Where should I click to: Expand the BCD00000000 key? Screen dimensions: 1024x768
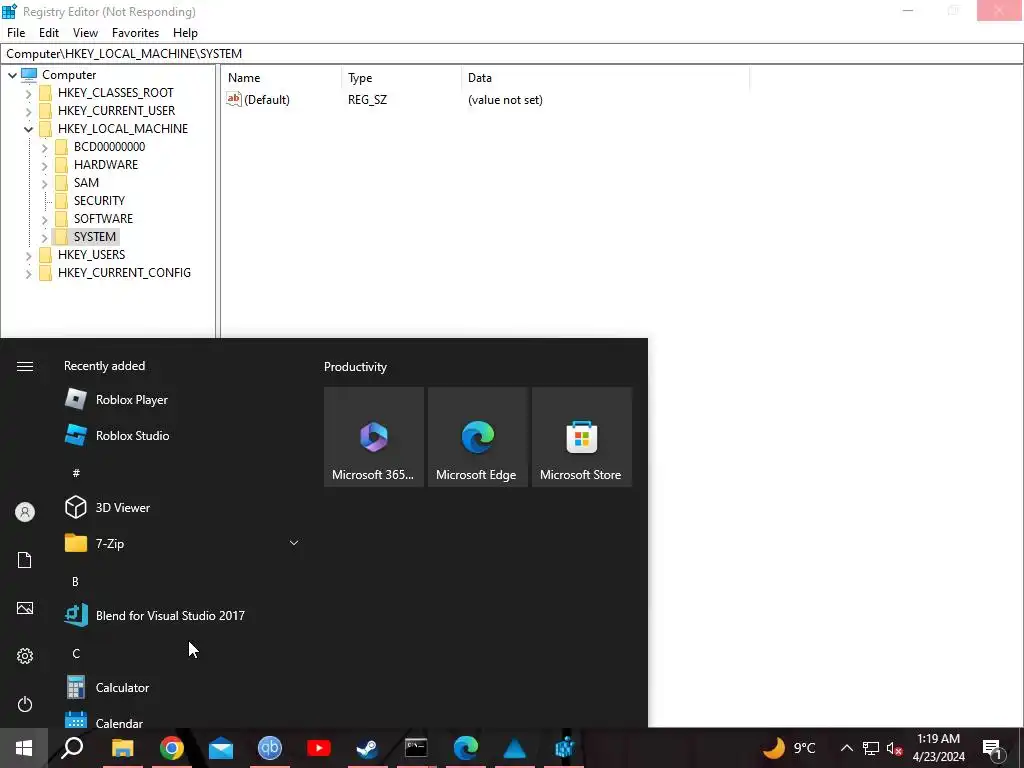[x=44, y=148]
